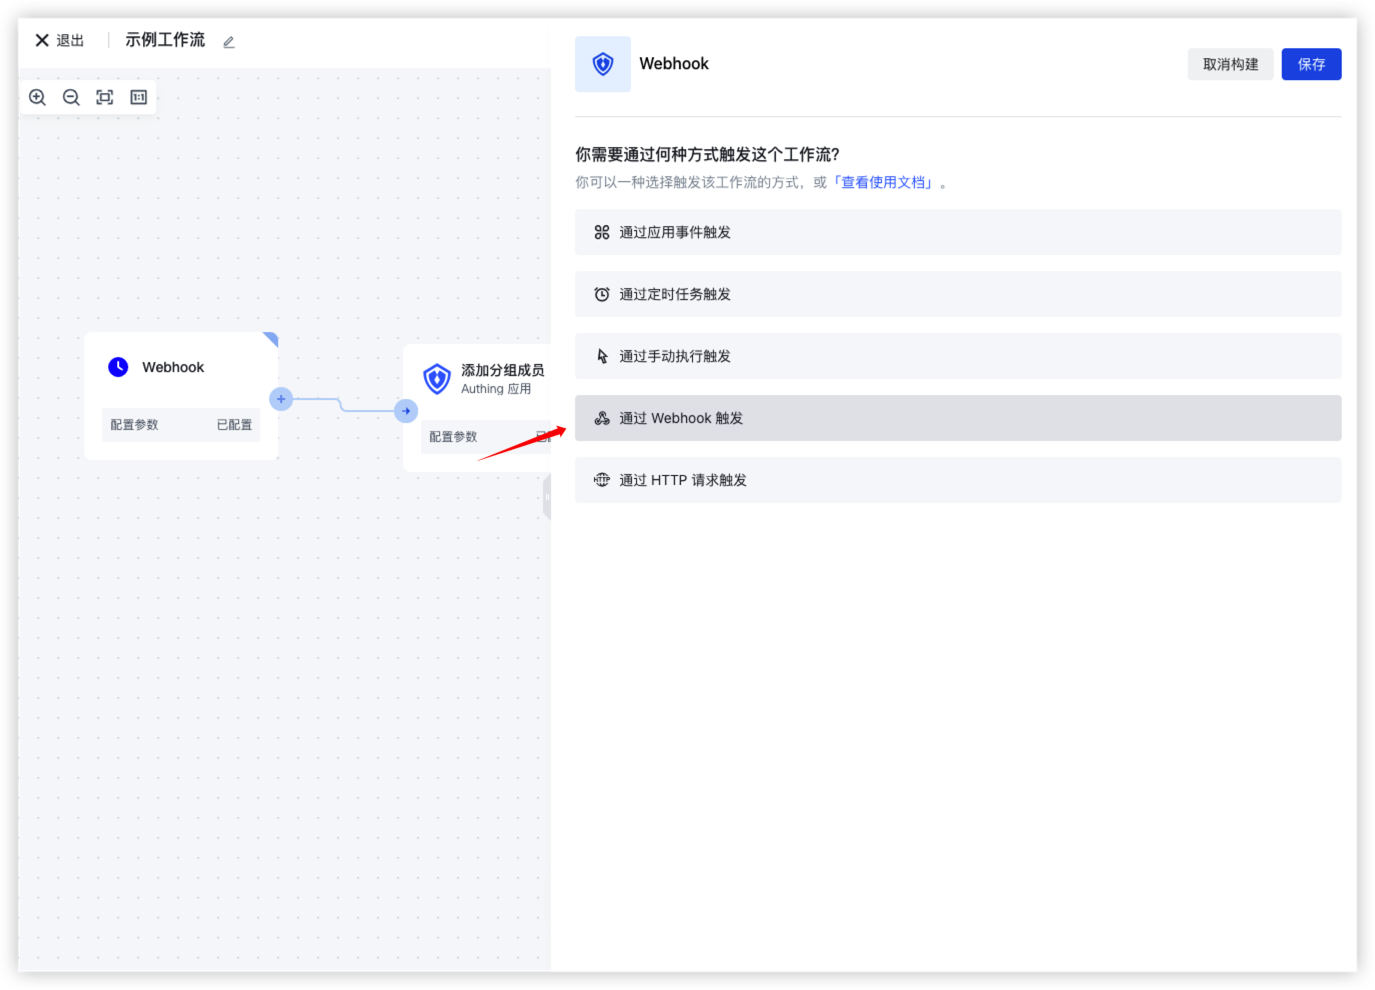Select 通过定时任务触发 trigger option
The width and height of the screenshot is (1375, 990).
click(957, 294)
